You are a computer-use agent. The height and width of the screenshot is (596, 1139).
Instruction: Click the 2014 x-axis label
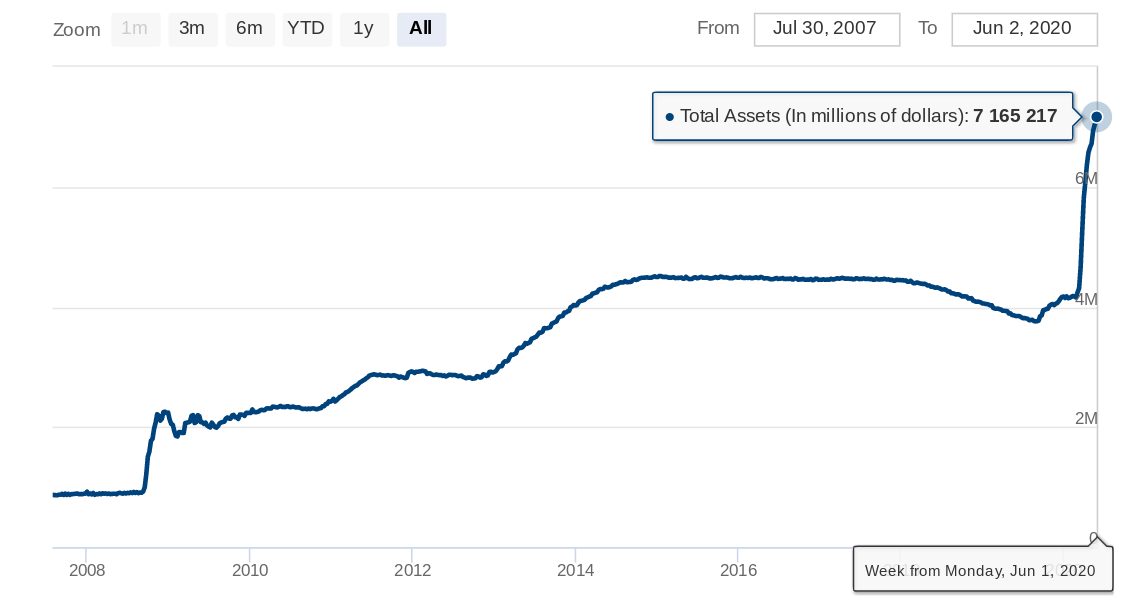[x=575, y=570]
